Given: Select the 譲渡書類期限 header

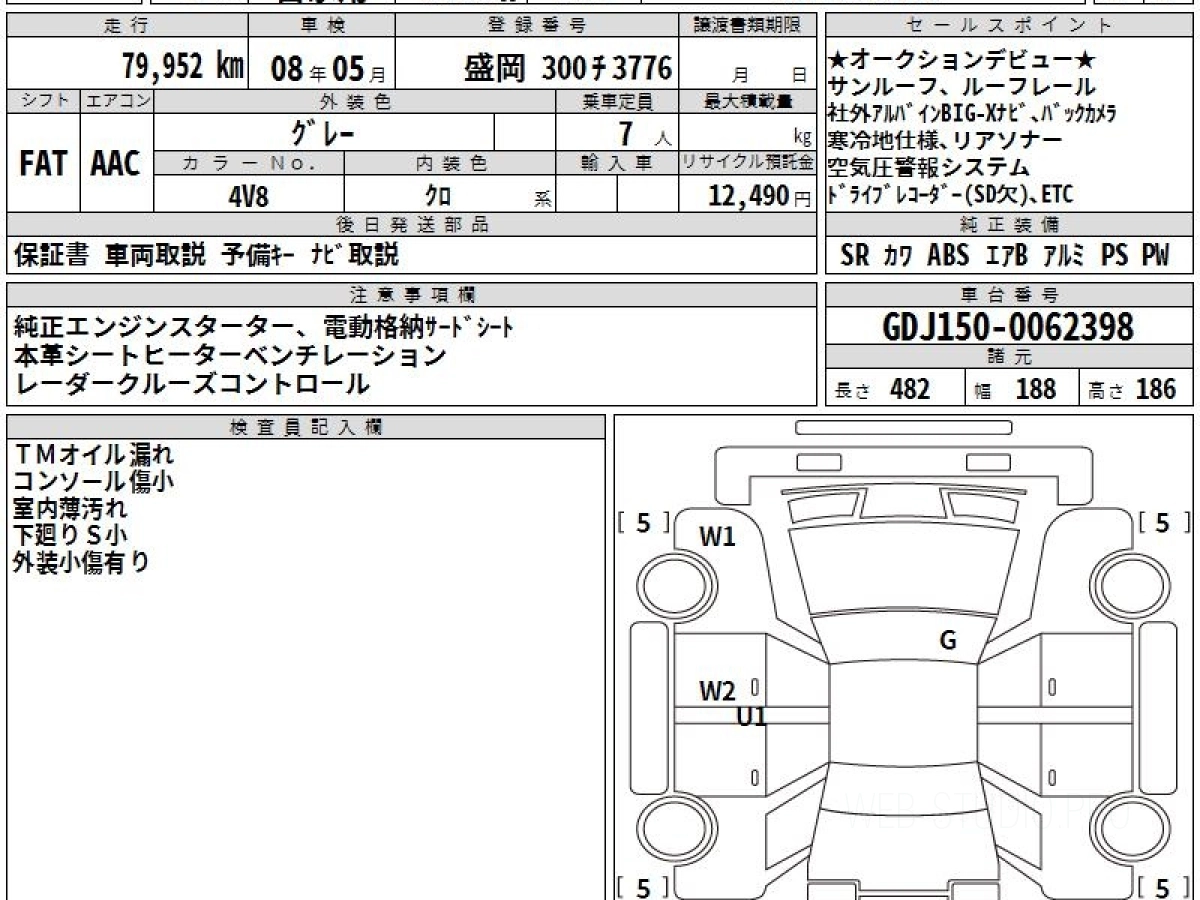Looking at the screenshot, I should point(748,26).
